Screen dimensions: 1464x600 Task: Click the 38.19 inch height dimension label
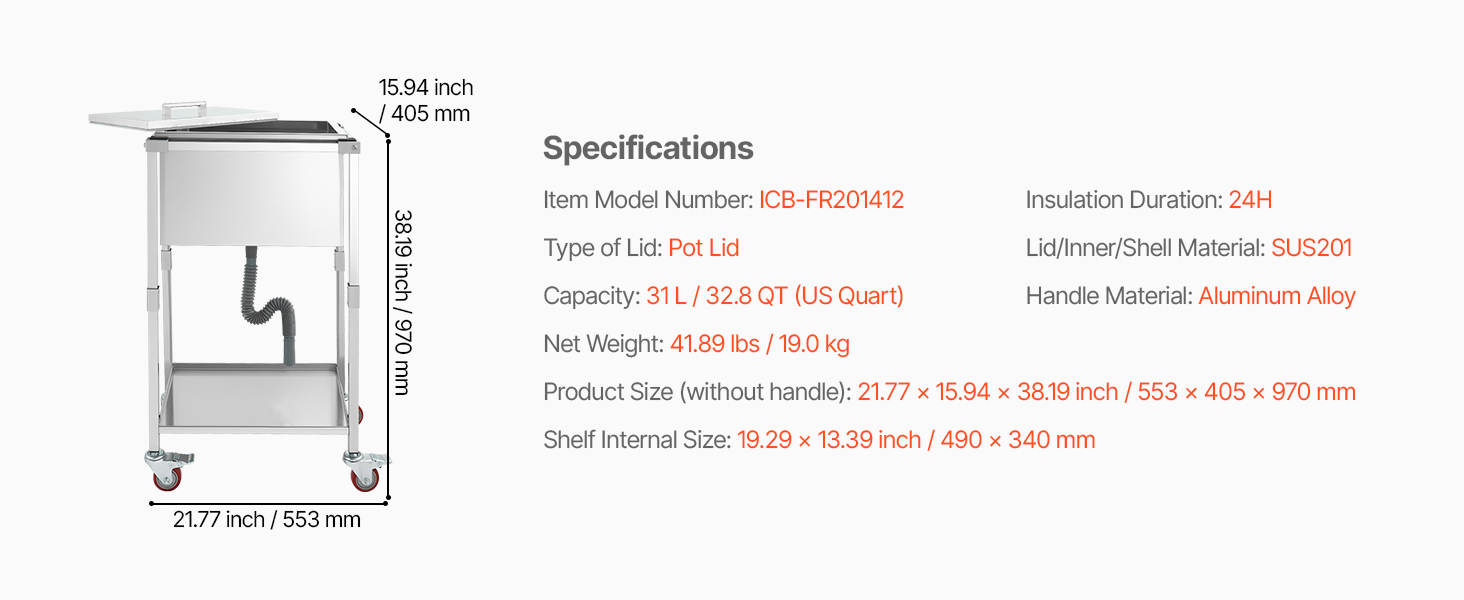(x=403, y=302)
